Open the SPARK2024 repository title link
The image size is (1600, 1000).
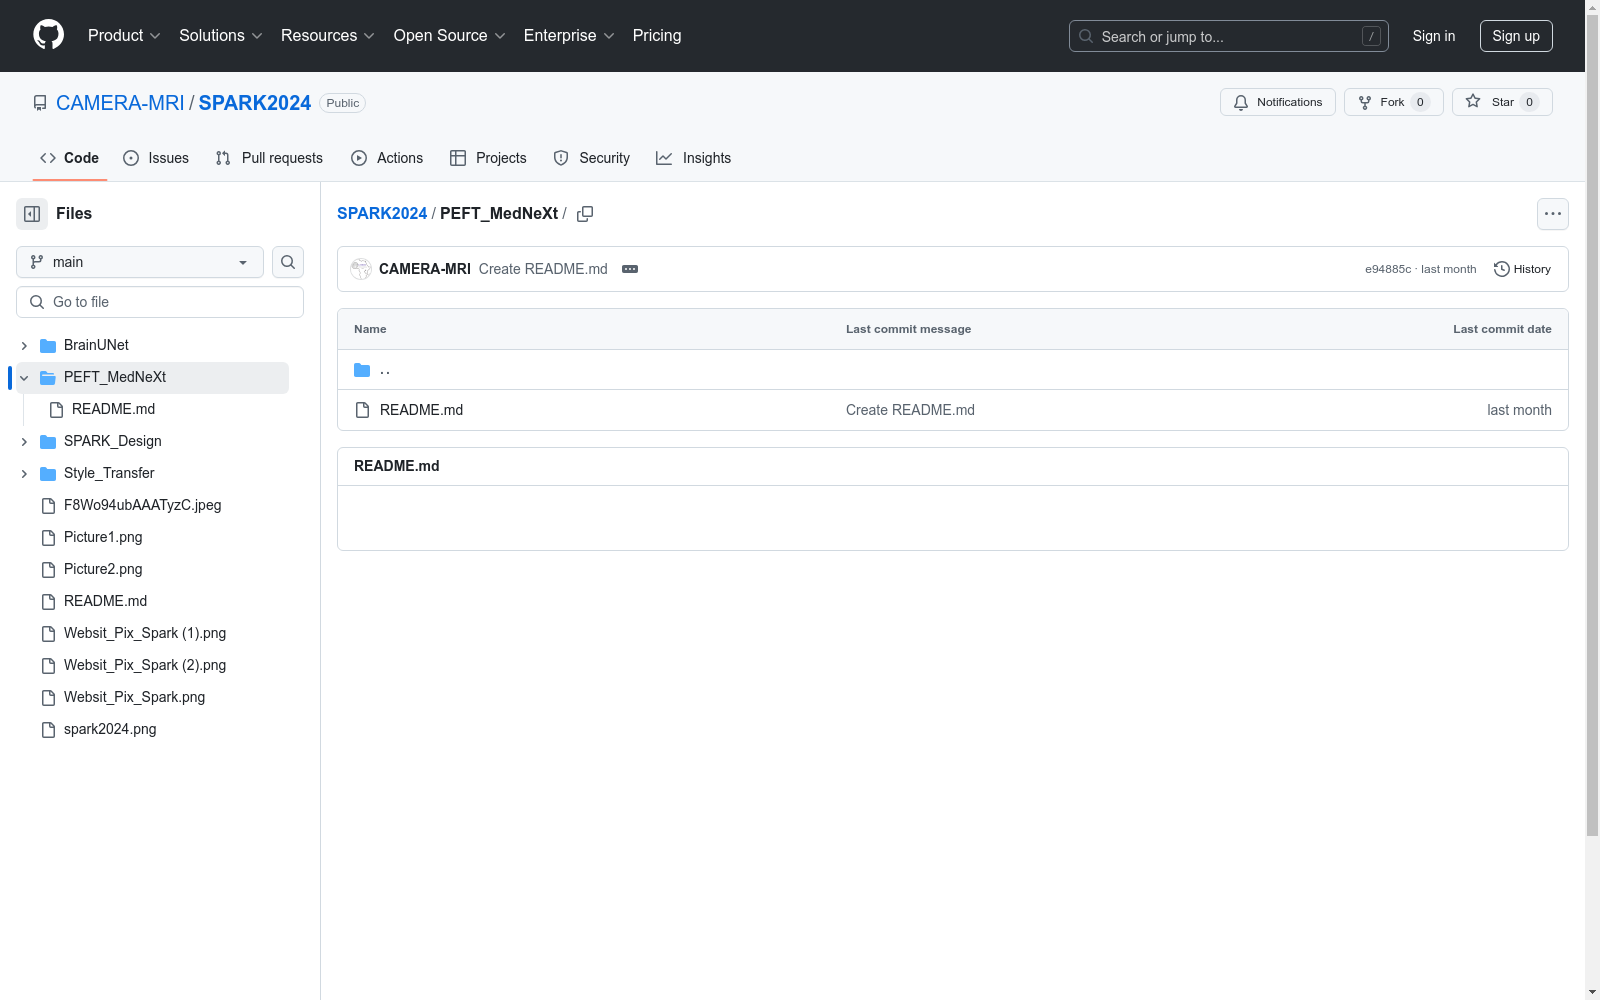click(x=255, y=103)
